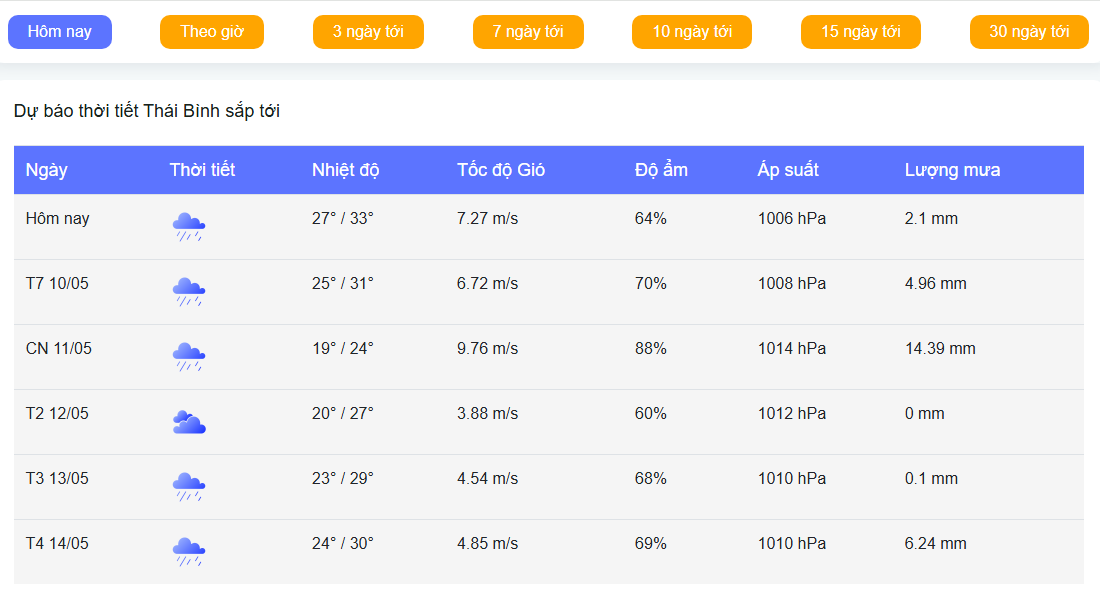Switch to 30 ngày tới forecast
Image resolution: width=1100 pixels, height=603 pixels.
1029,32
